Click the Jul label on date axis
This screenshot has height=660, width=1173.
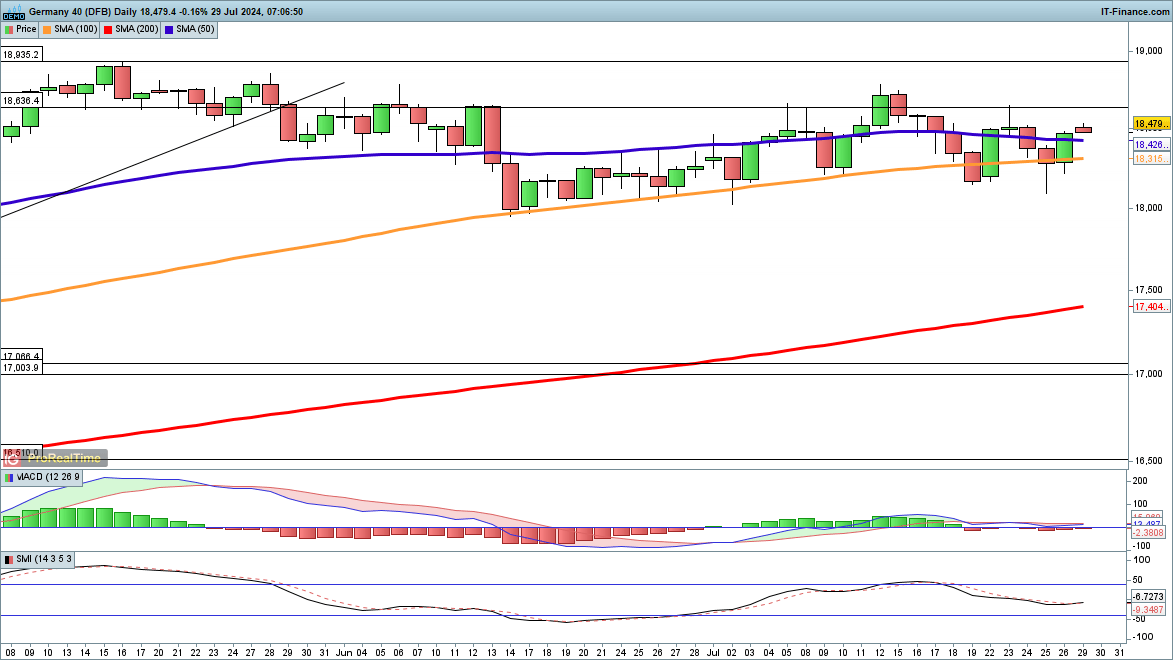(714, 653)
